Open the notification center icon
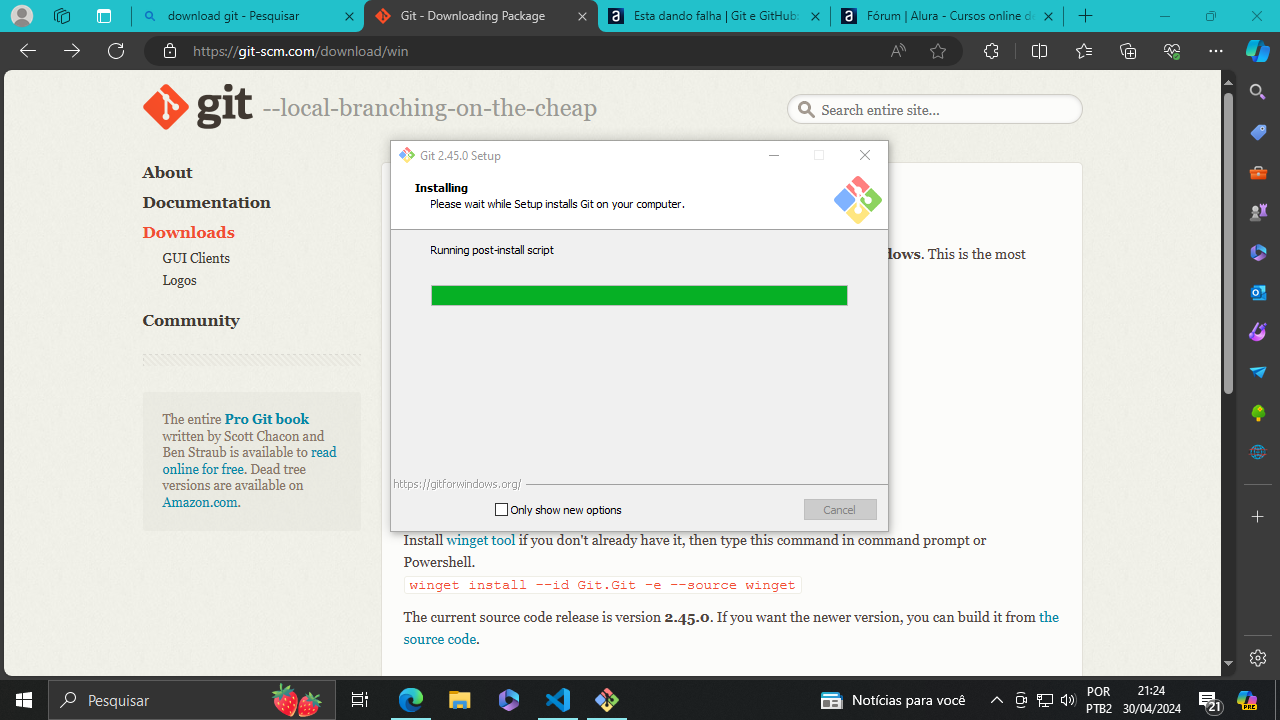Image resolution: width=1280 pixels, height=720 pixels. tap(1210, 701)
